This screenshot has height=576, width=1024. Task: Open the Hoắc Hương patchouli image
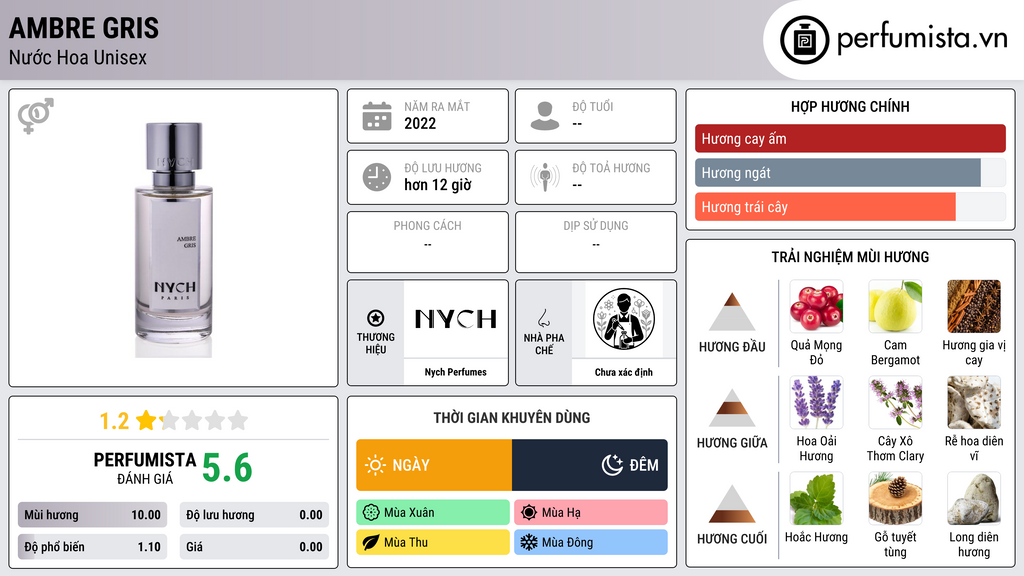(816, 498)
